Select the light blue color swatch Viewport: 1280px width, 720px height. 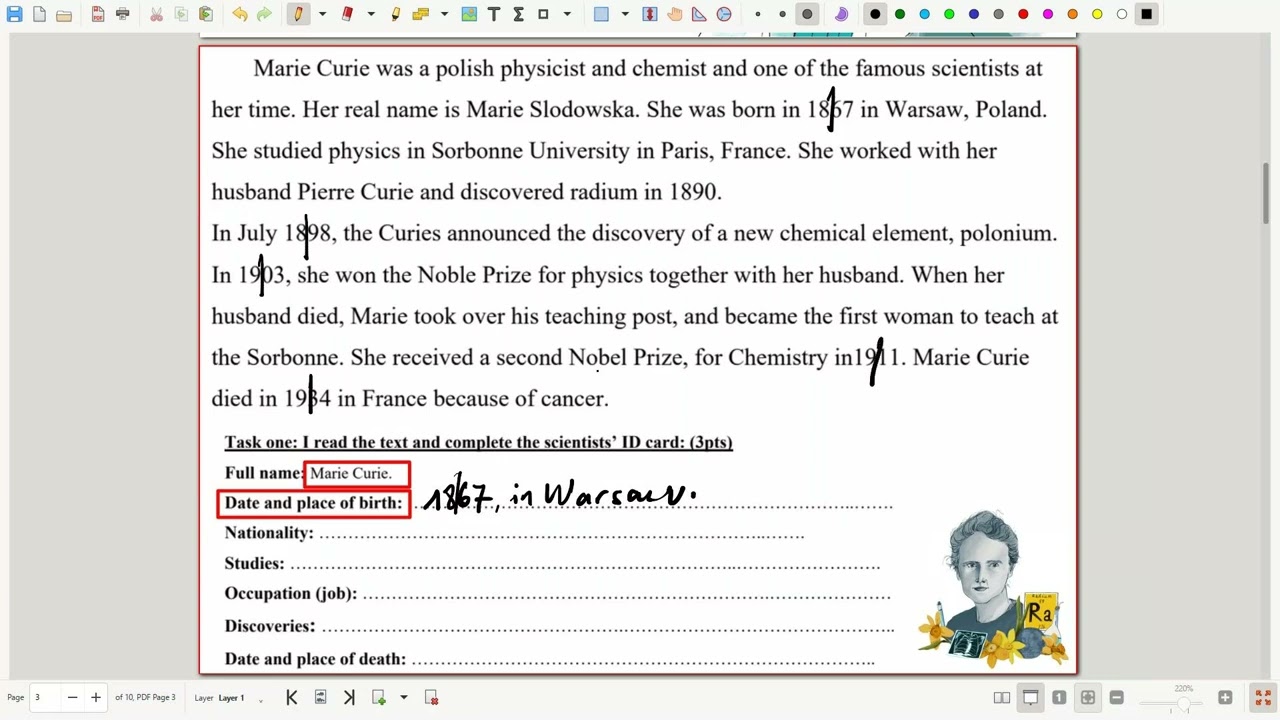(x=925, y=14)
